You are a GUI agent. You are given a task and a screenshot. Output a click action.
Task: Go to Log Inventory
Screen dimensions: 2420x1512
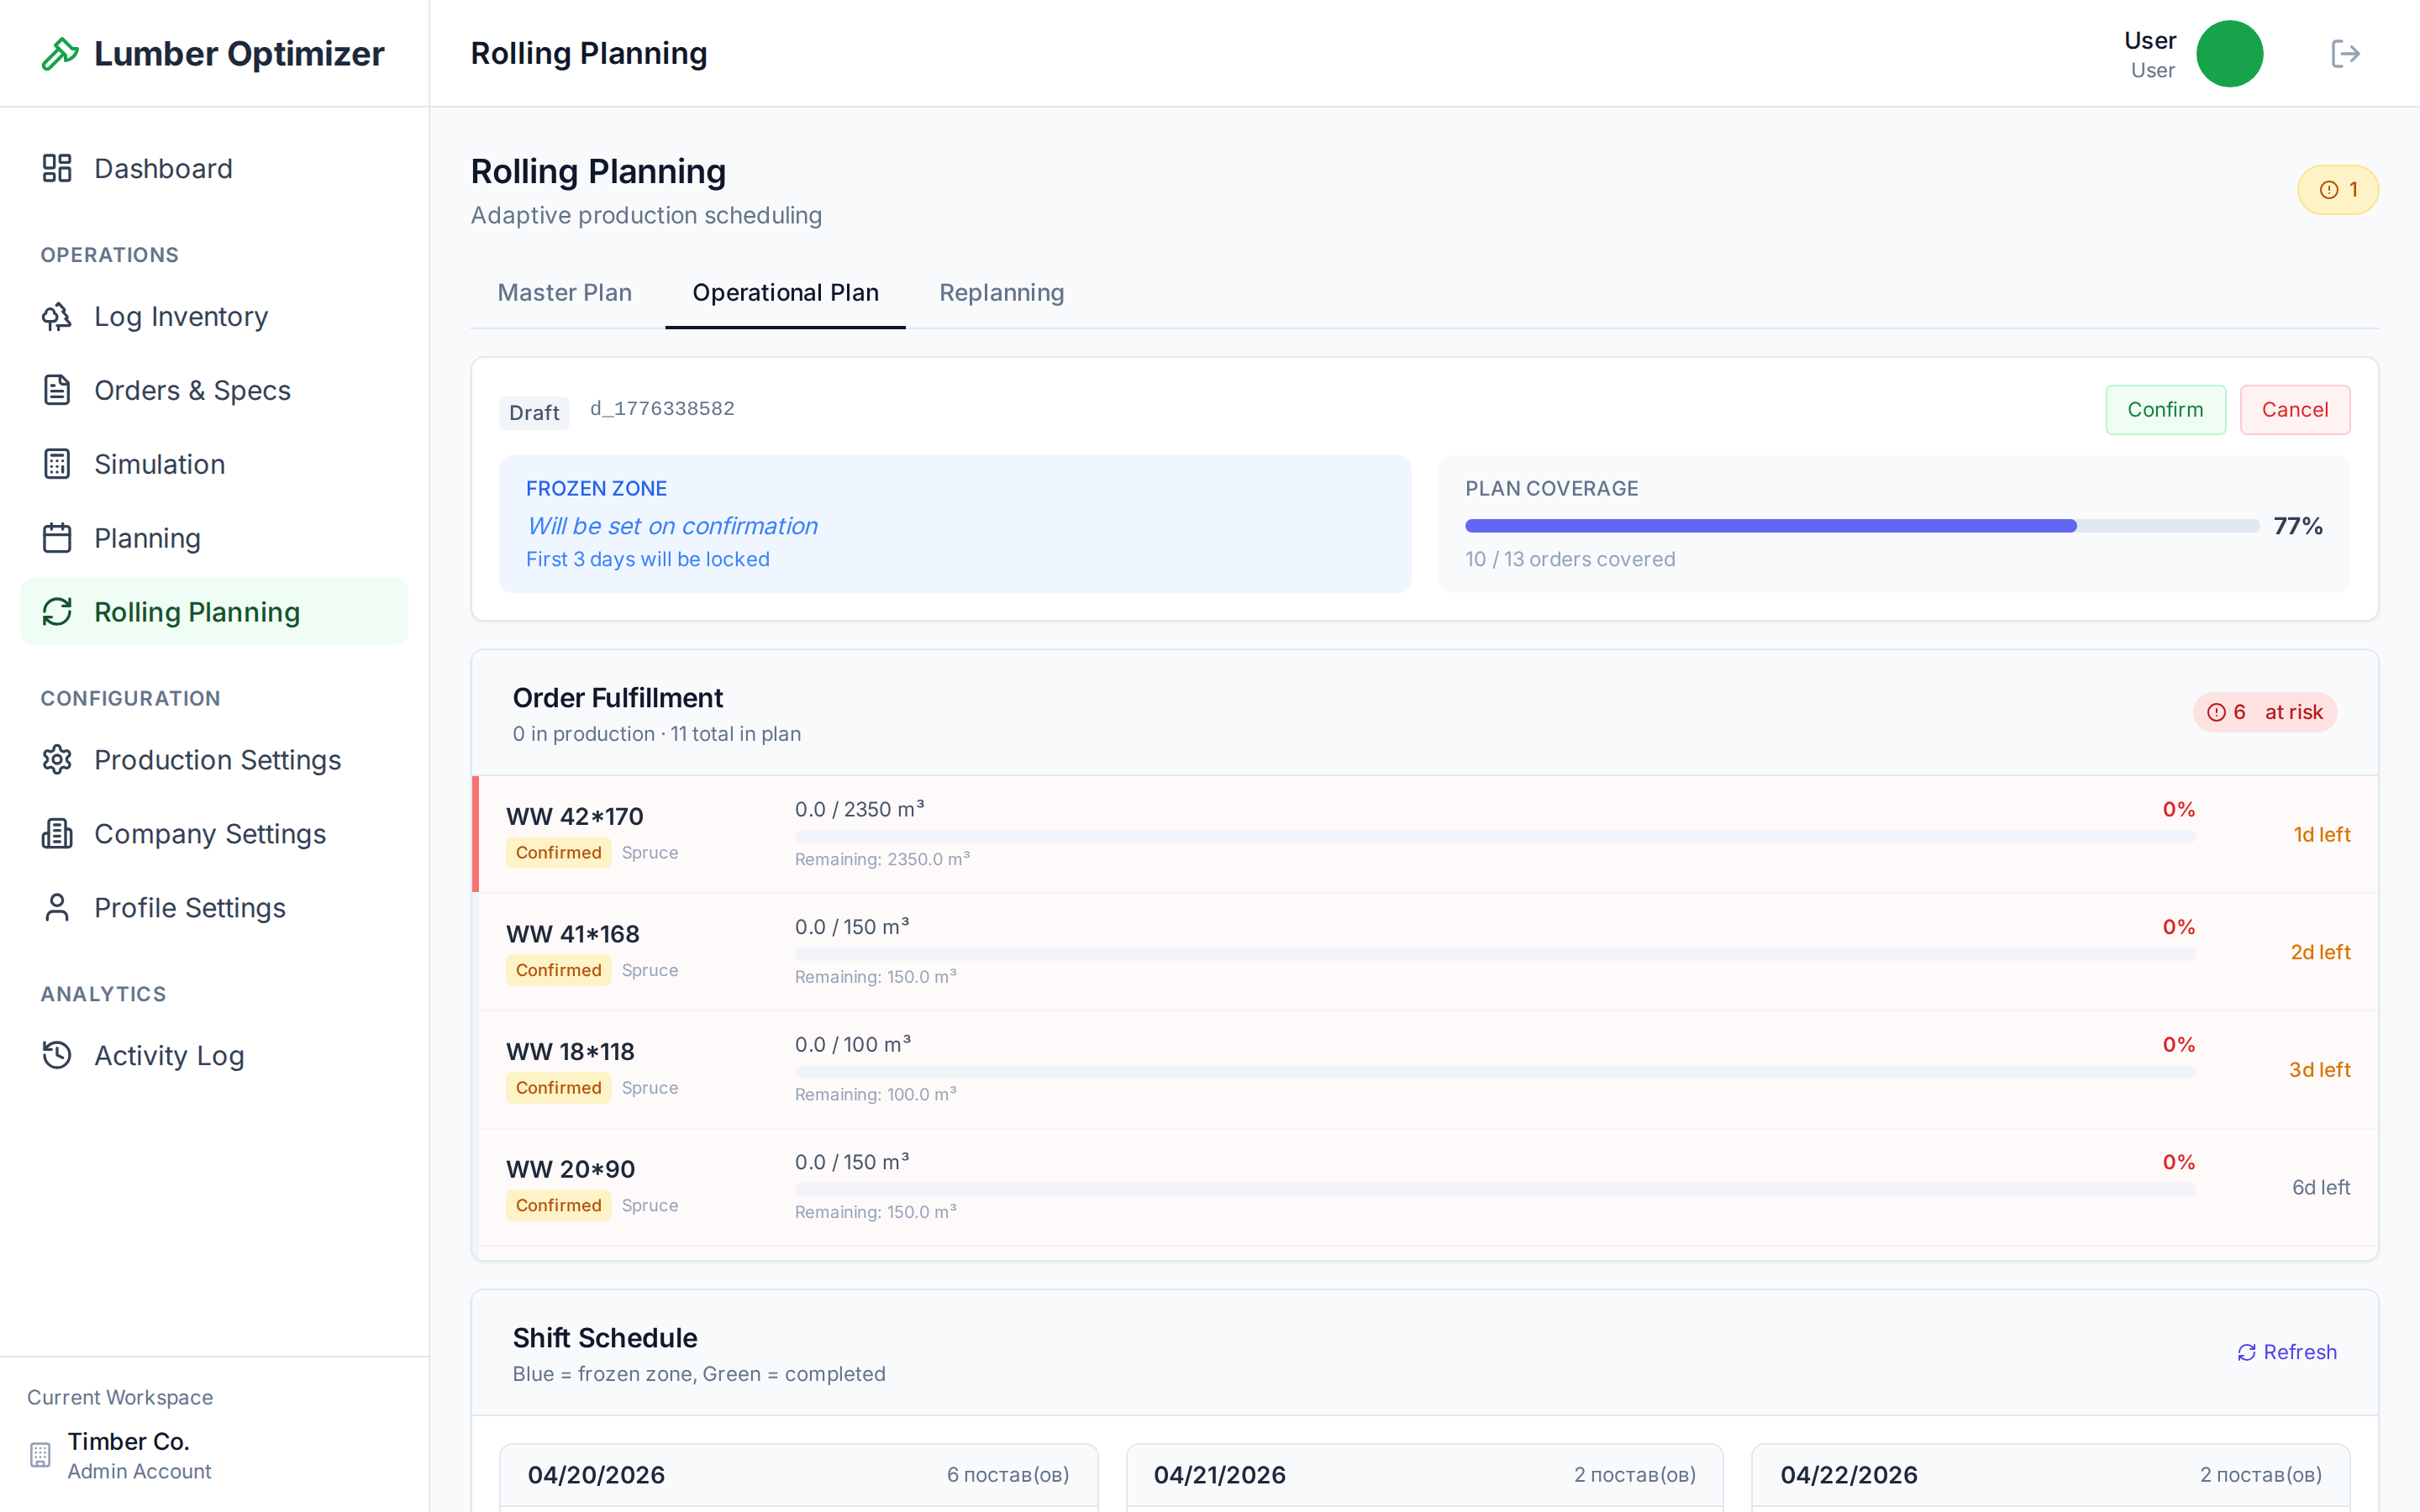(214, 316)
